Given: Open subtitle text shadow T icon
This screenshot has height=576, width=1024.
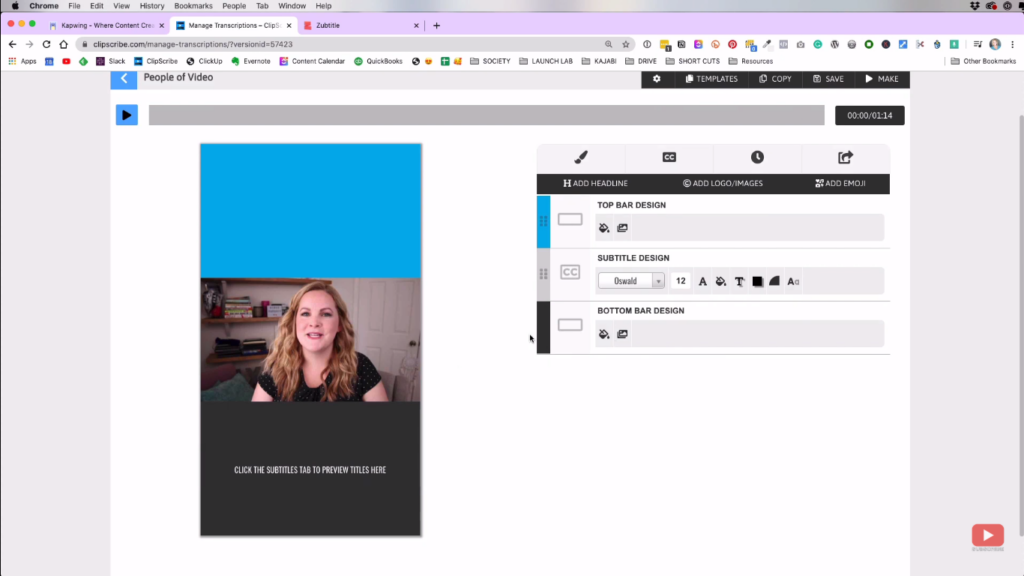Looking at the screenshot, I should [739, 281].
